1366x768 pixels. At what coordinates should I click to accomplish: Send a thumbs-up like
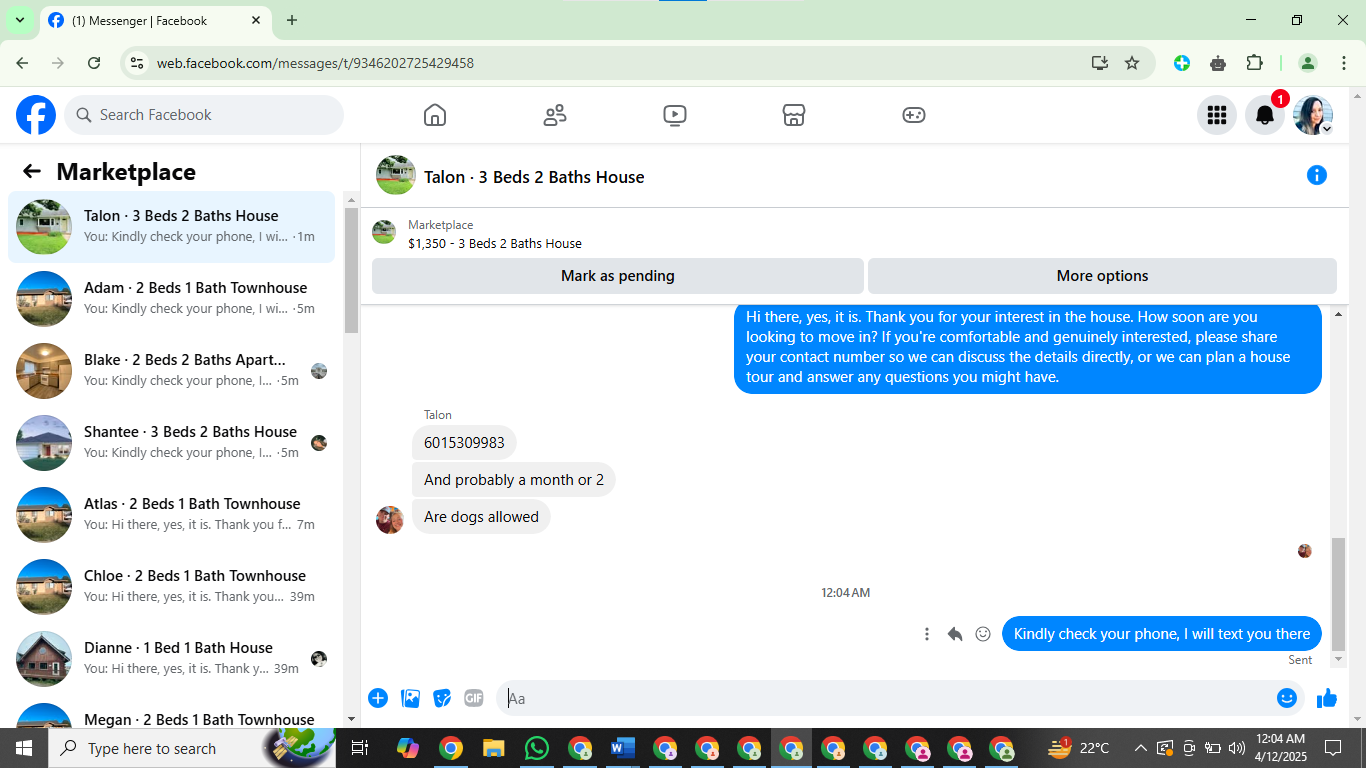[1327, 698]
